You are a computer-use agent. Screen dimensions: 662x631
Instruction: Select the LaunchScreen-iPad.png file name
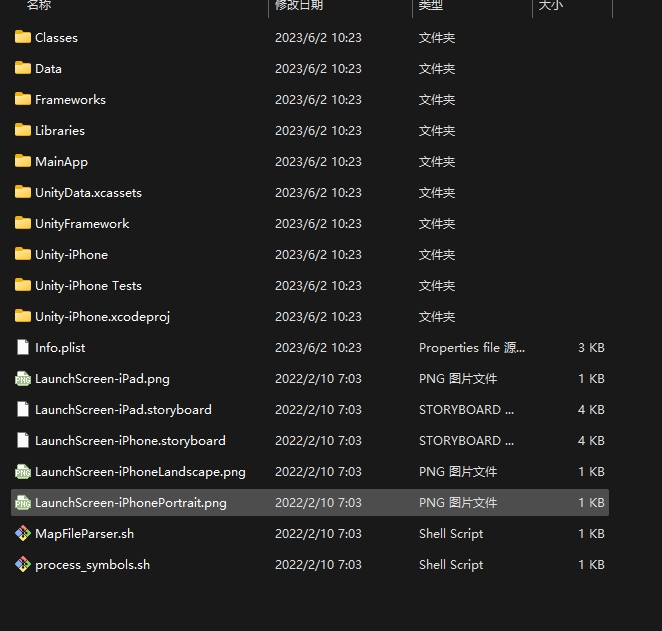point(102,379)
